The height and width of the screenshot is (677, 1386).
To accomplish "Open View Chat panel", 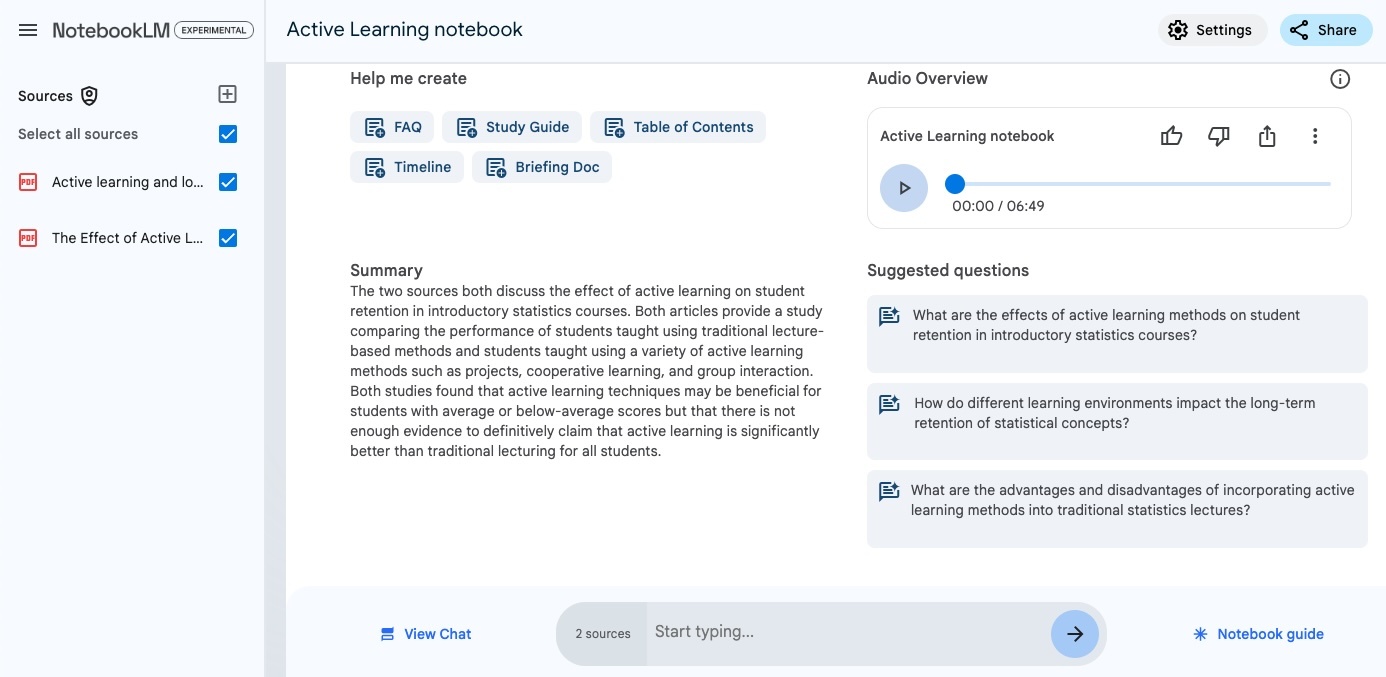I will [426, 634].
